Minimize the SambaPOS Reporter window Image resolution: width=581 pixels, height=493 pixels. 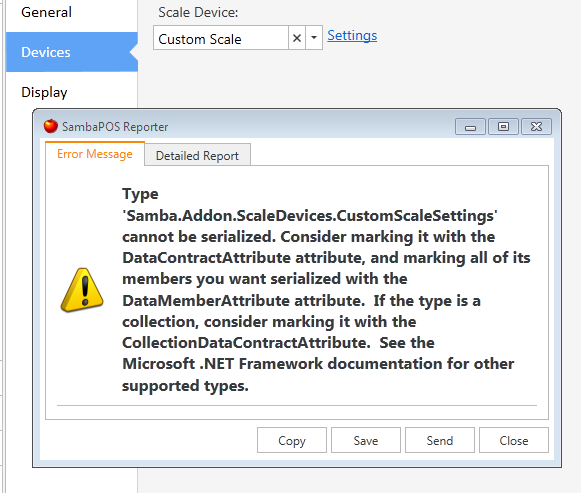(x=470, y=127)
